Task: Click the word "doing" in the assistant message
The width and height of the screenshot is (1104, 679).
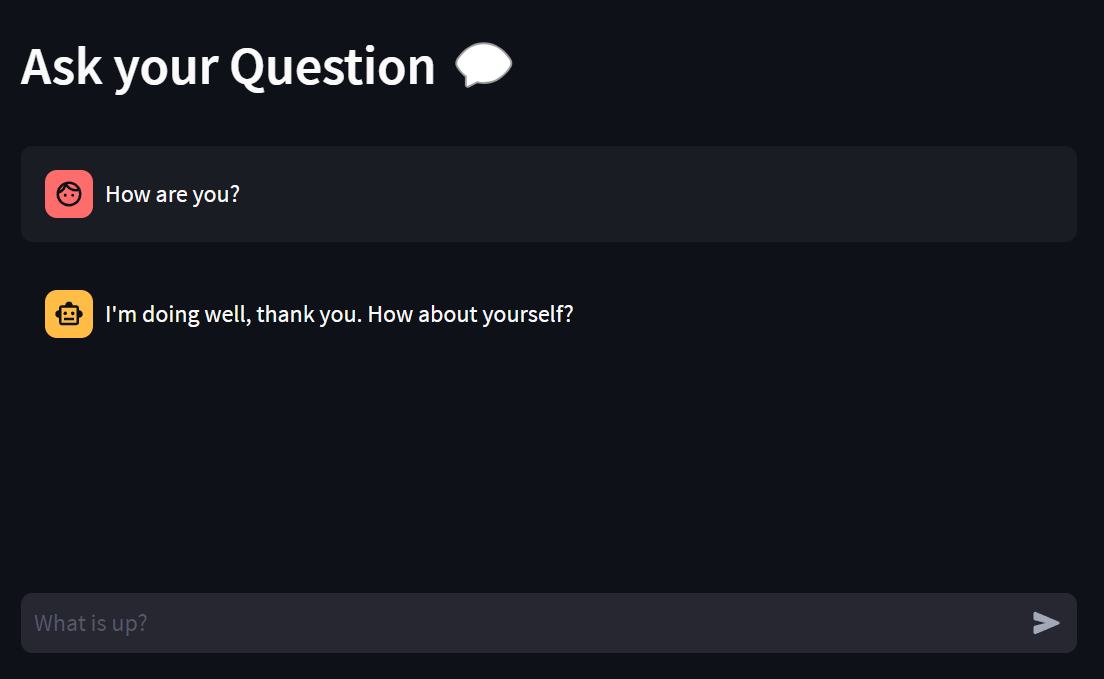Action: pos(171,315)
